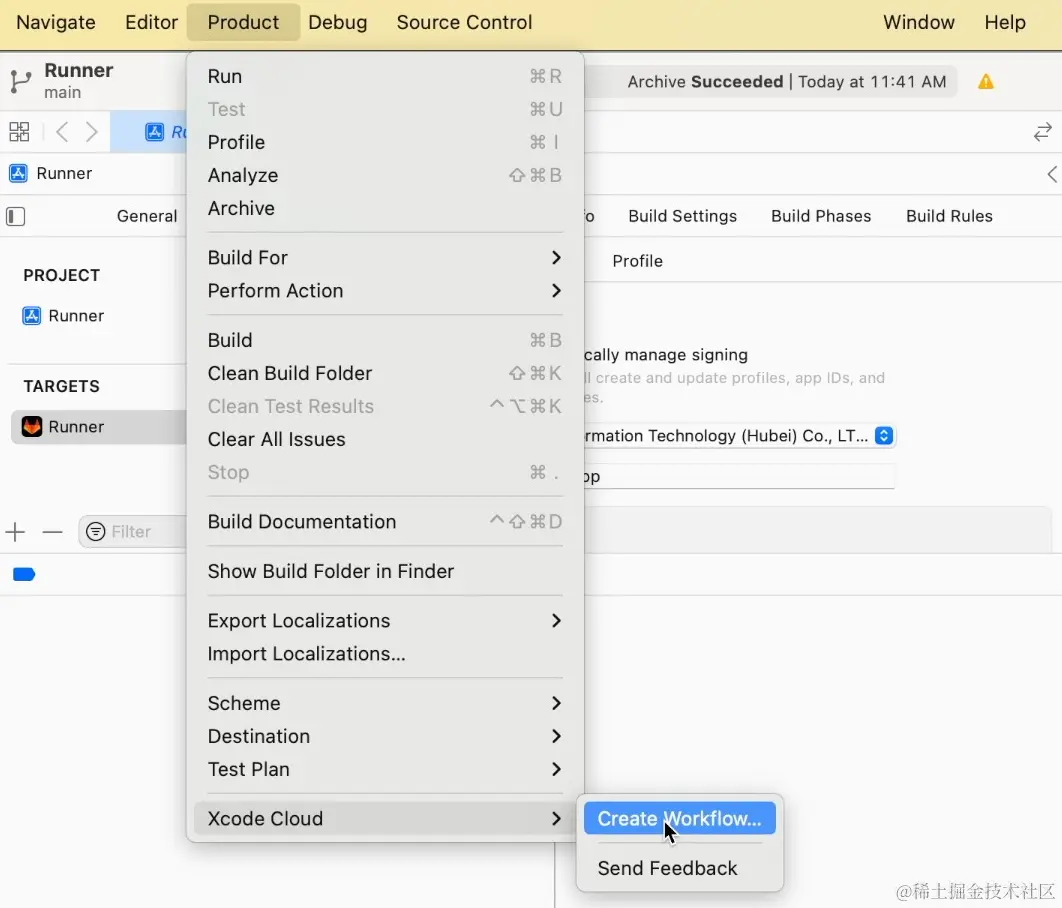Expand the Scheme submenu

(x=385, y=704)
